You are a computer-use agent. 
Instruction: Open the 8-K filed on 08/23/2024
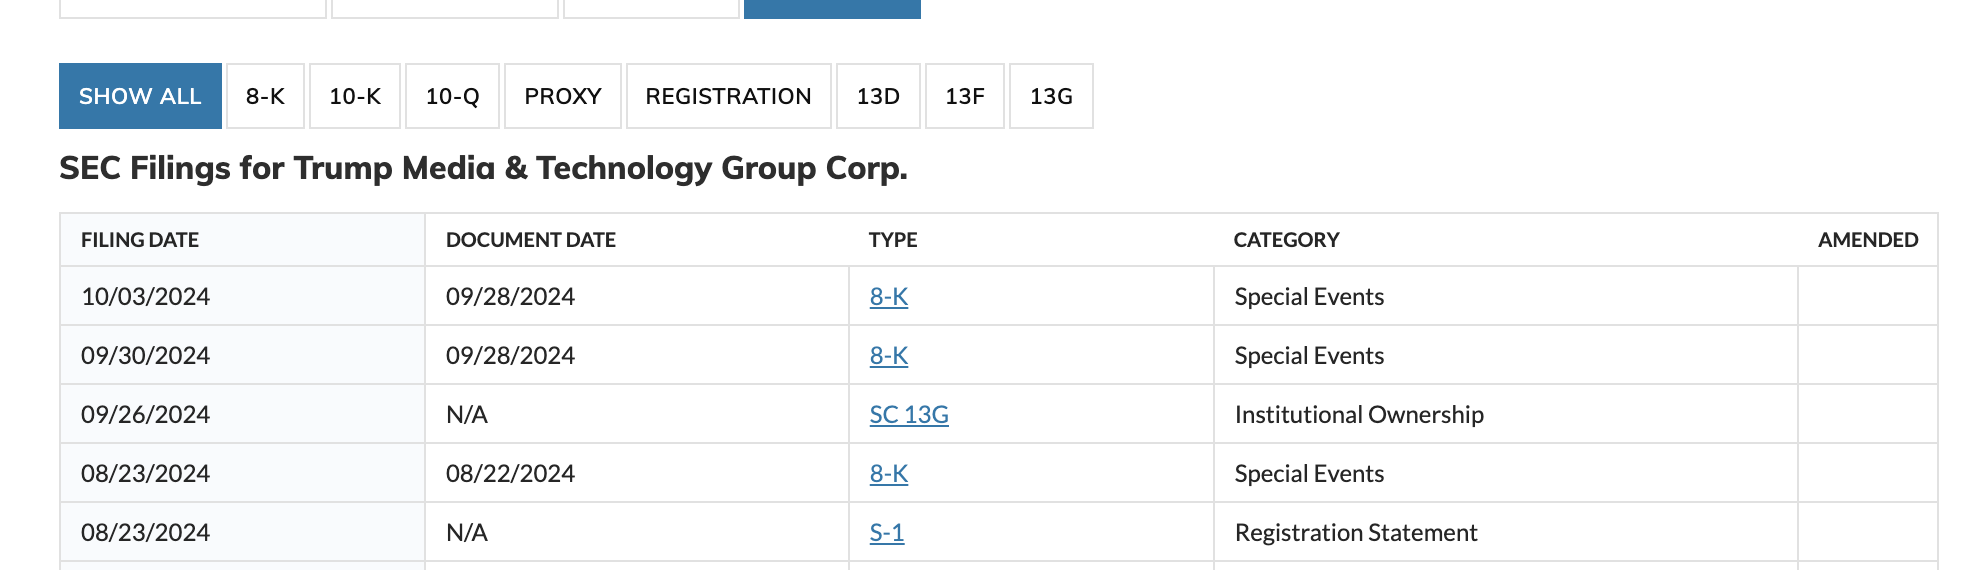tap(889, 474)
